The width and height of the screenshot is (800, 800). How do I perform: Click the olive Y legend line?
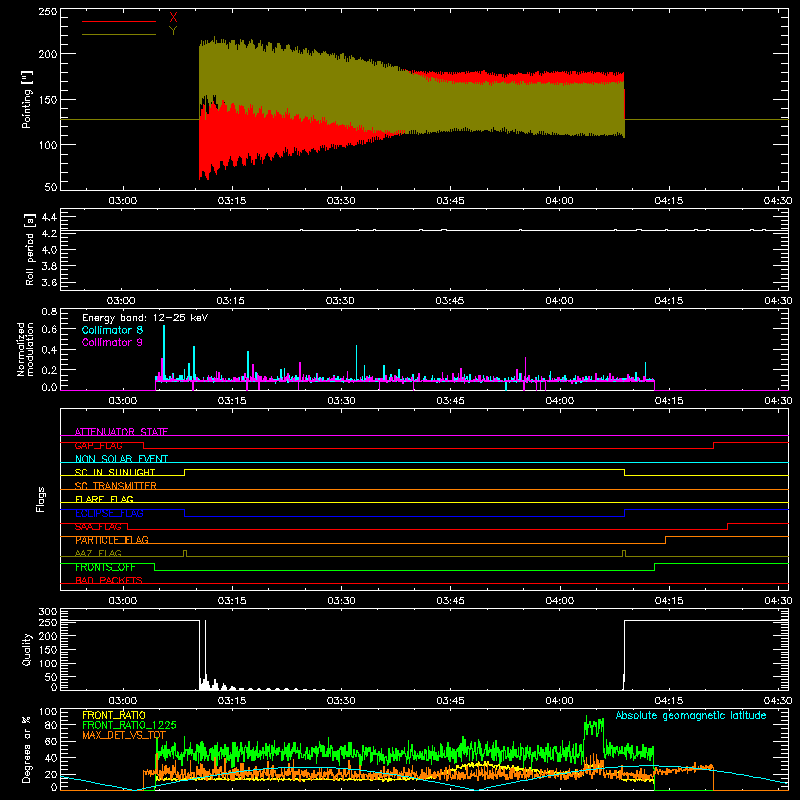tap(119, 35)
